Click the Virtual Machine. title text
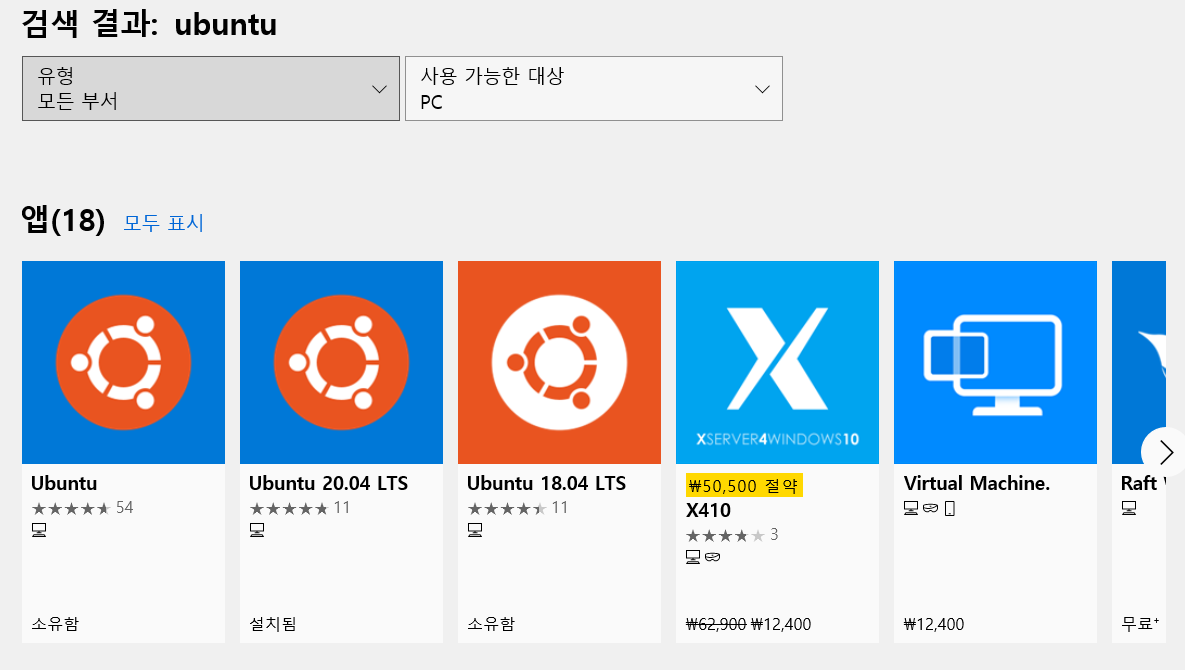This screenshot has height=670, width=1185. (977, 483)
